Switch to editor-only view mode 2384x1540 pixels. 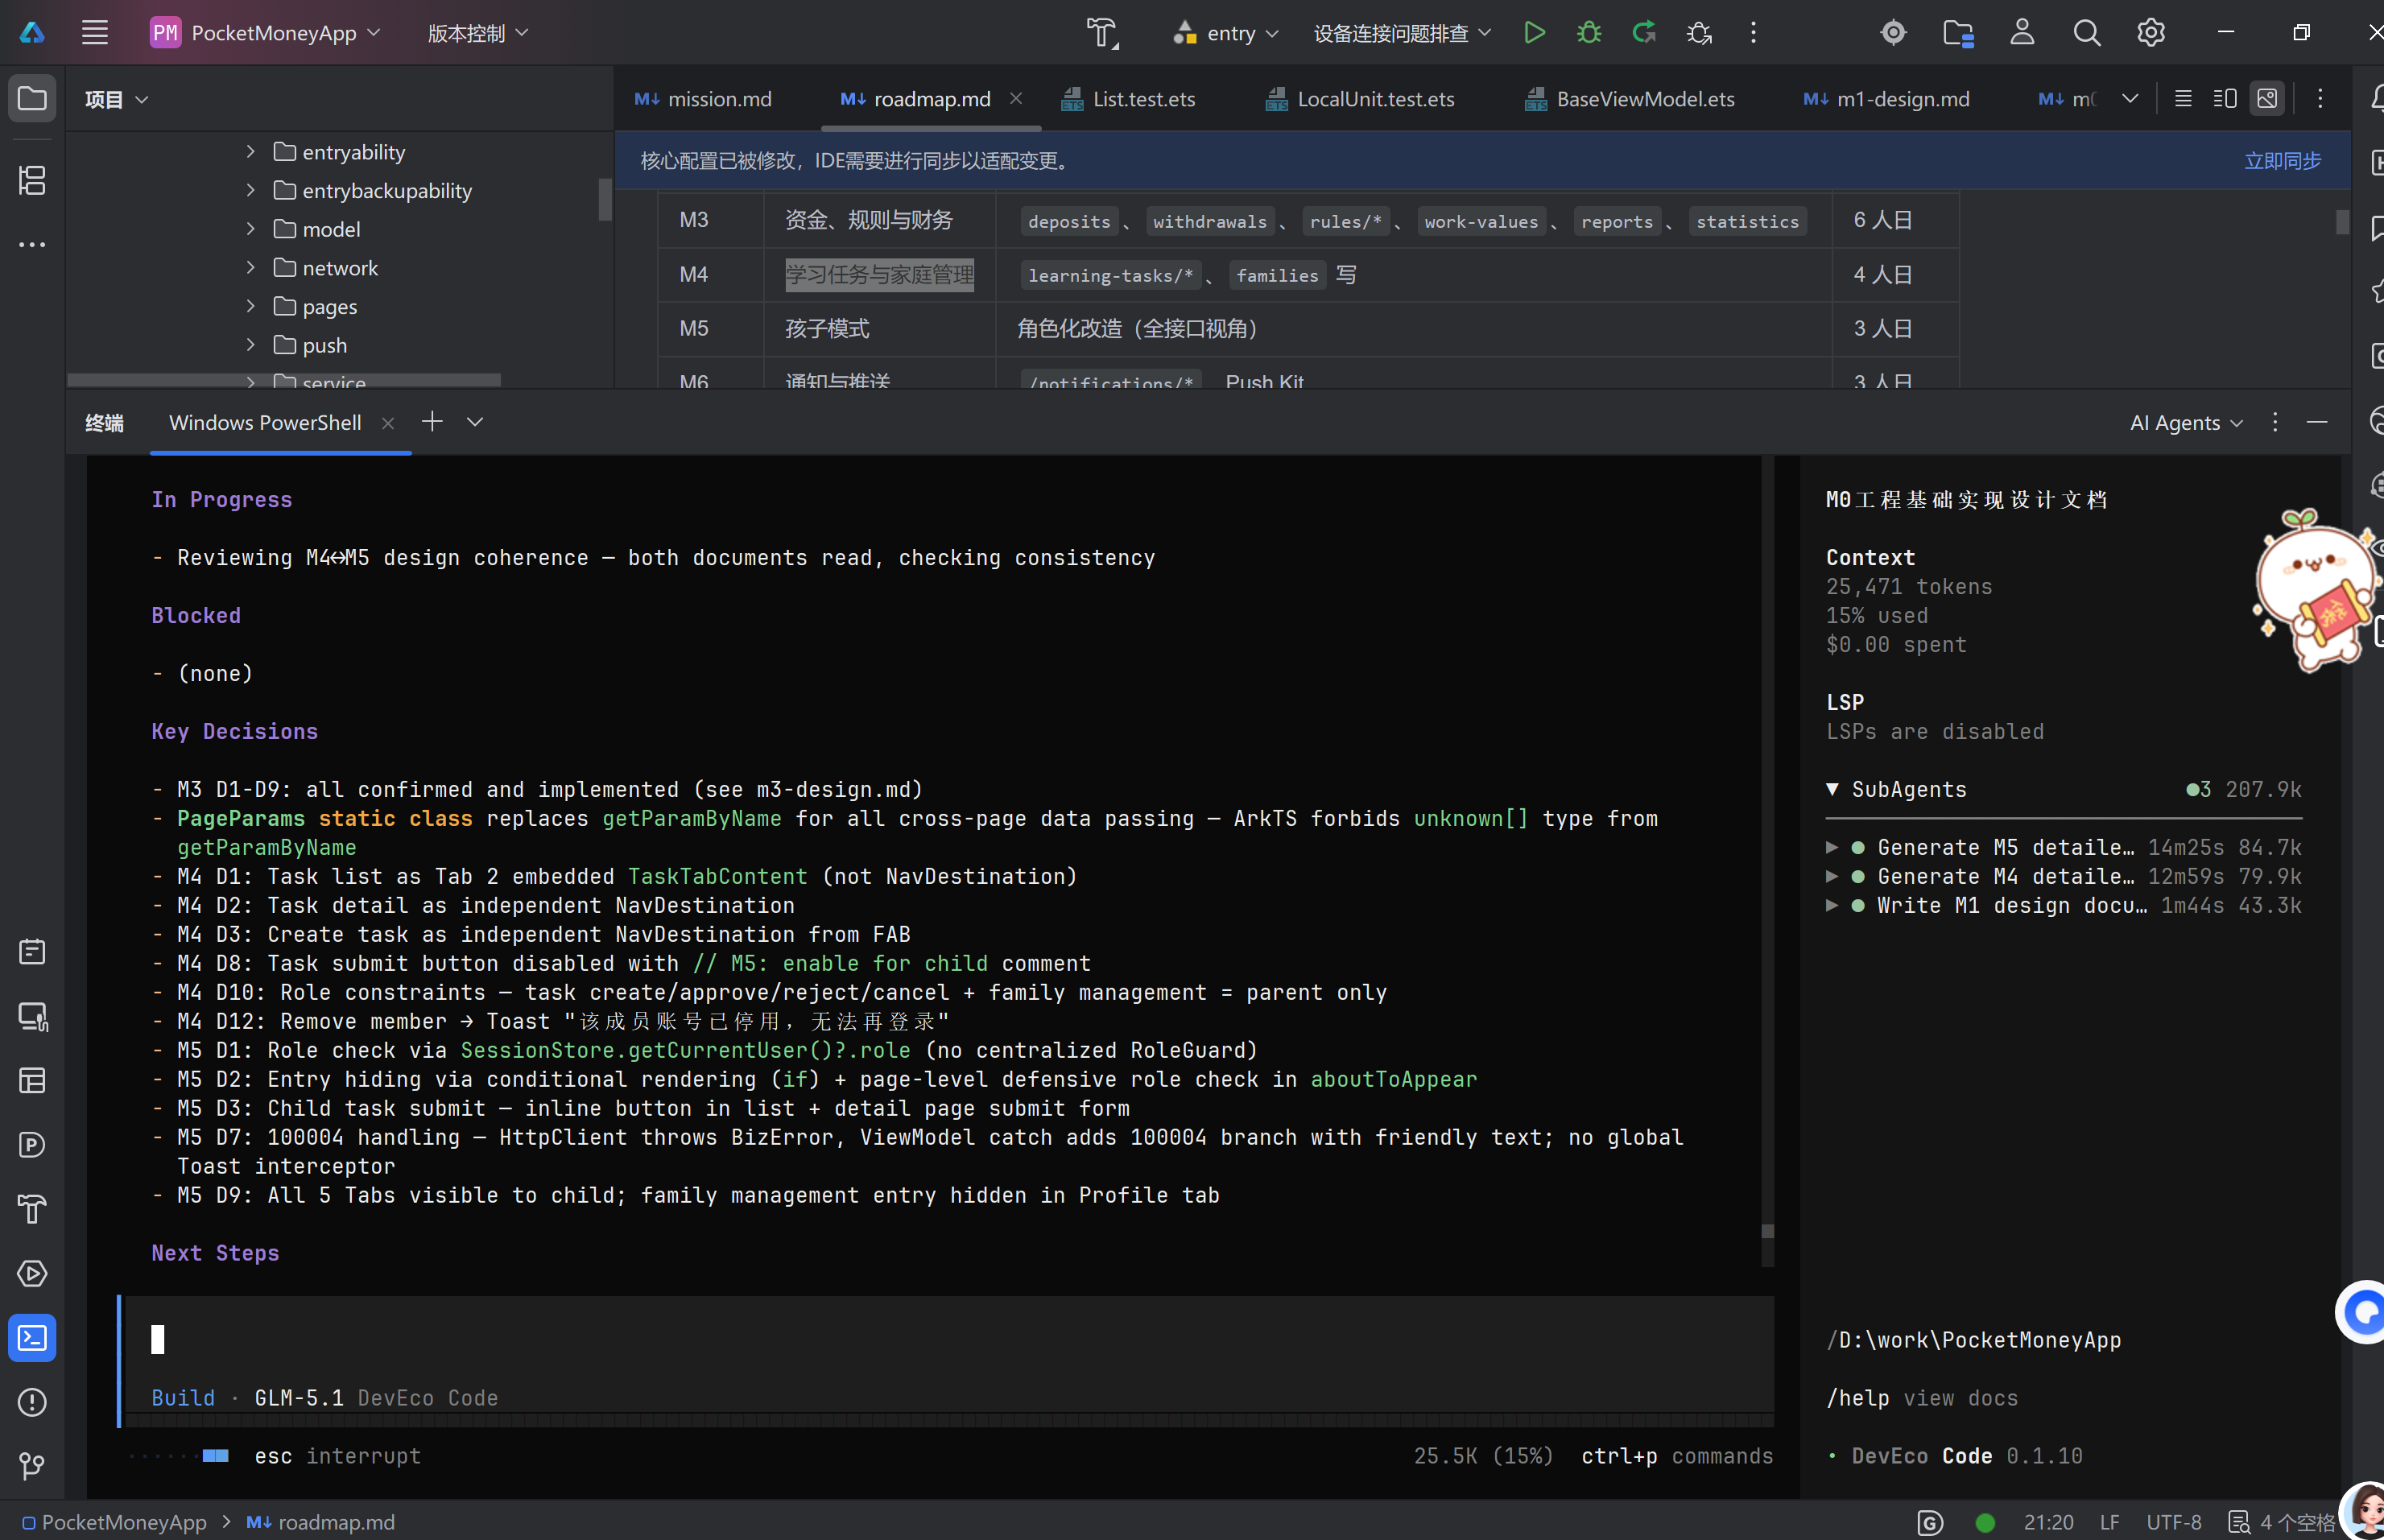pos(2183,99)
